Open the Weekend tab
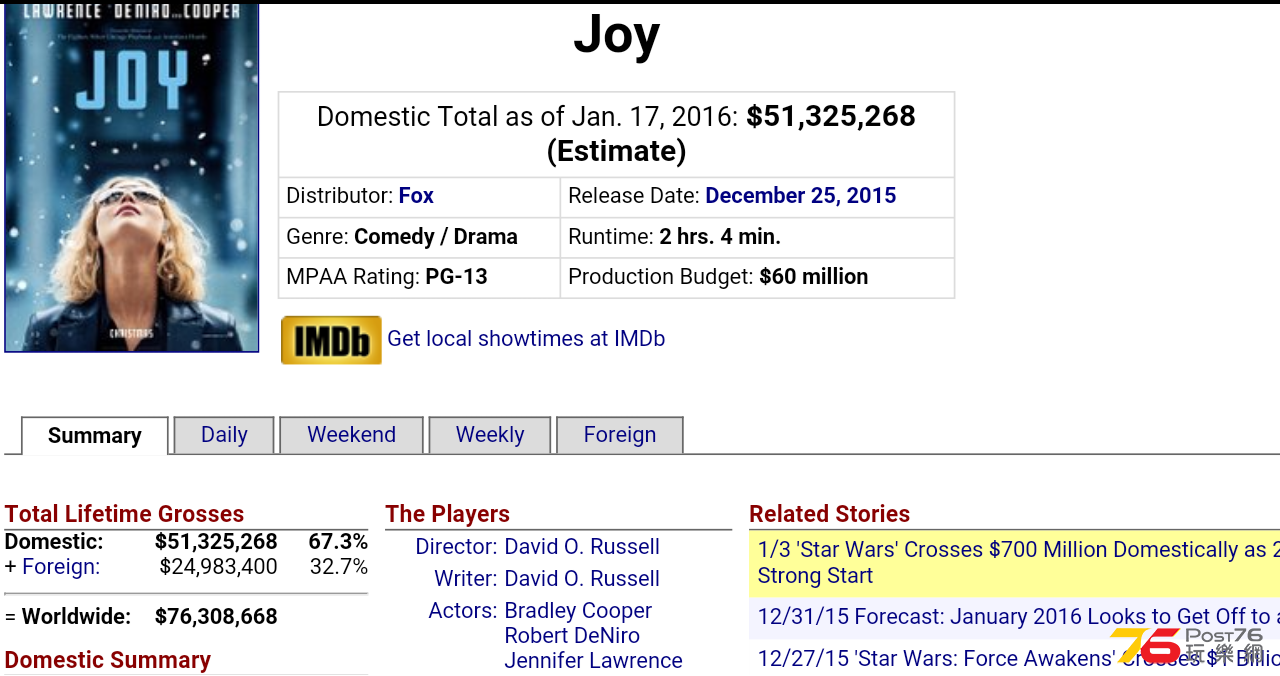 click(351, 435)
